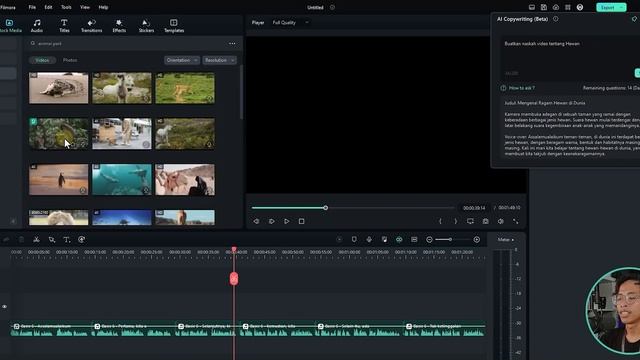640x360 pixels.
Task: Select the penguin at sunset thumbnail
Action: pos(58,180)
